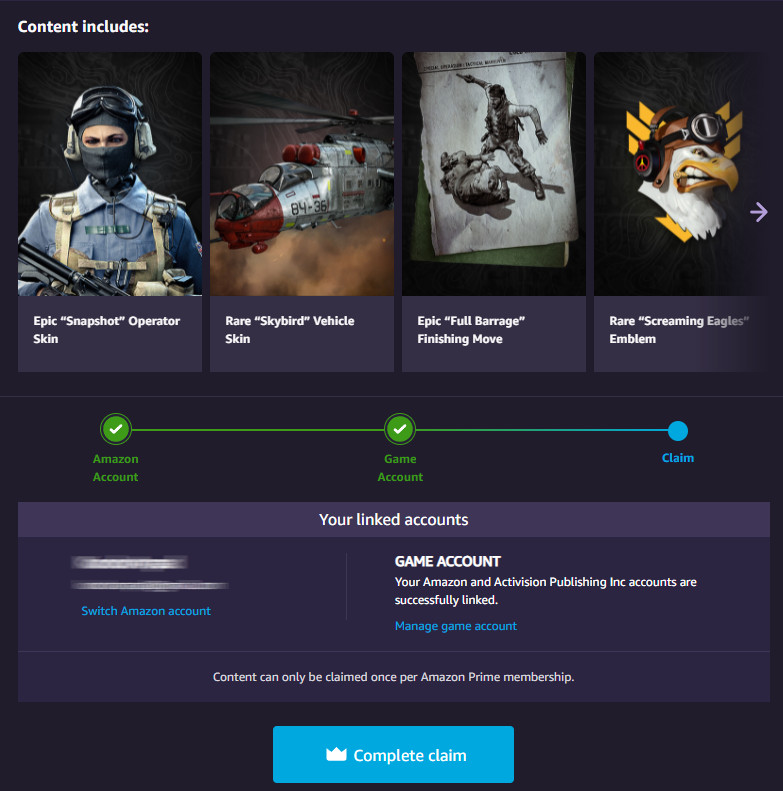Click the Amazon Account green checkmark step
Screen dimensions: 783x791
pyautogui.click(x=116, y=429)
